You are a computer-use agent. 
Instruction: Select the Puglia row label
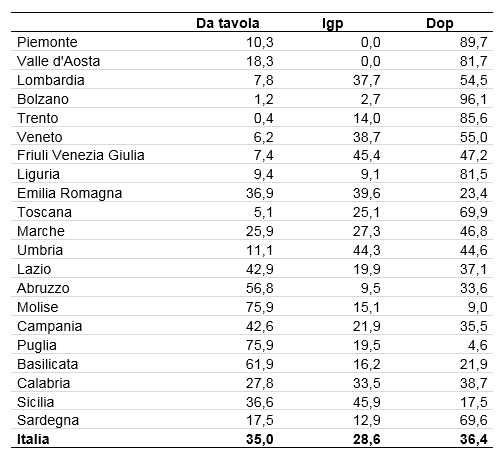pyautogui.click(x=37, y=346)
